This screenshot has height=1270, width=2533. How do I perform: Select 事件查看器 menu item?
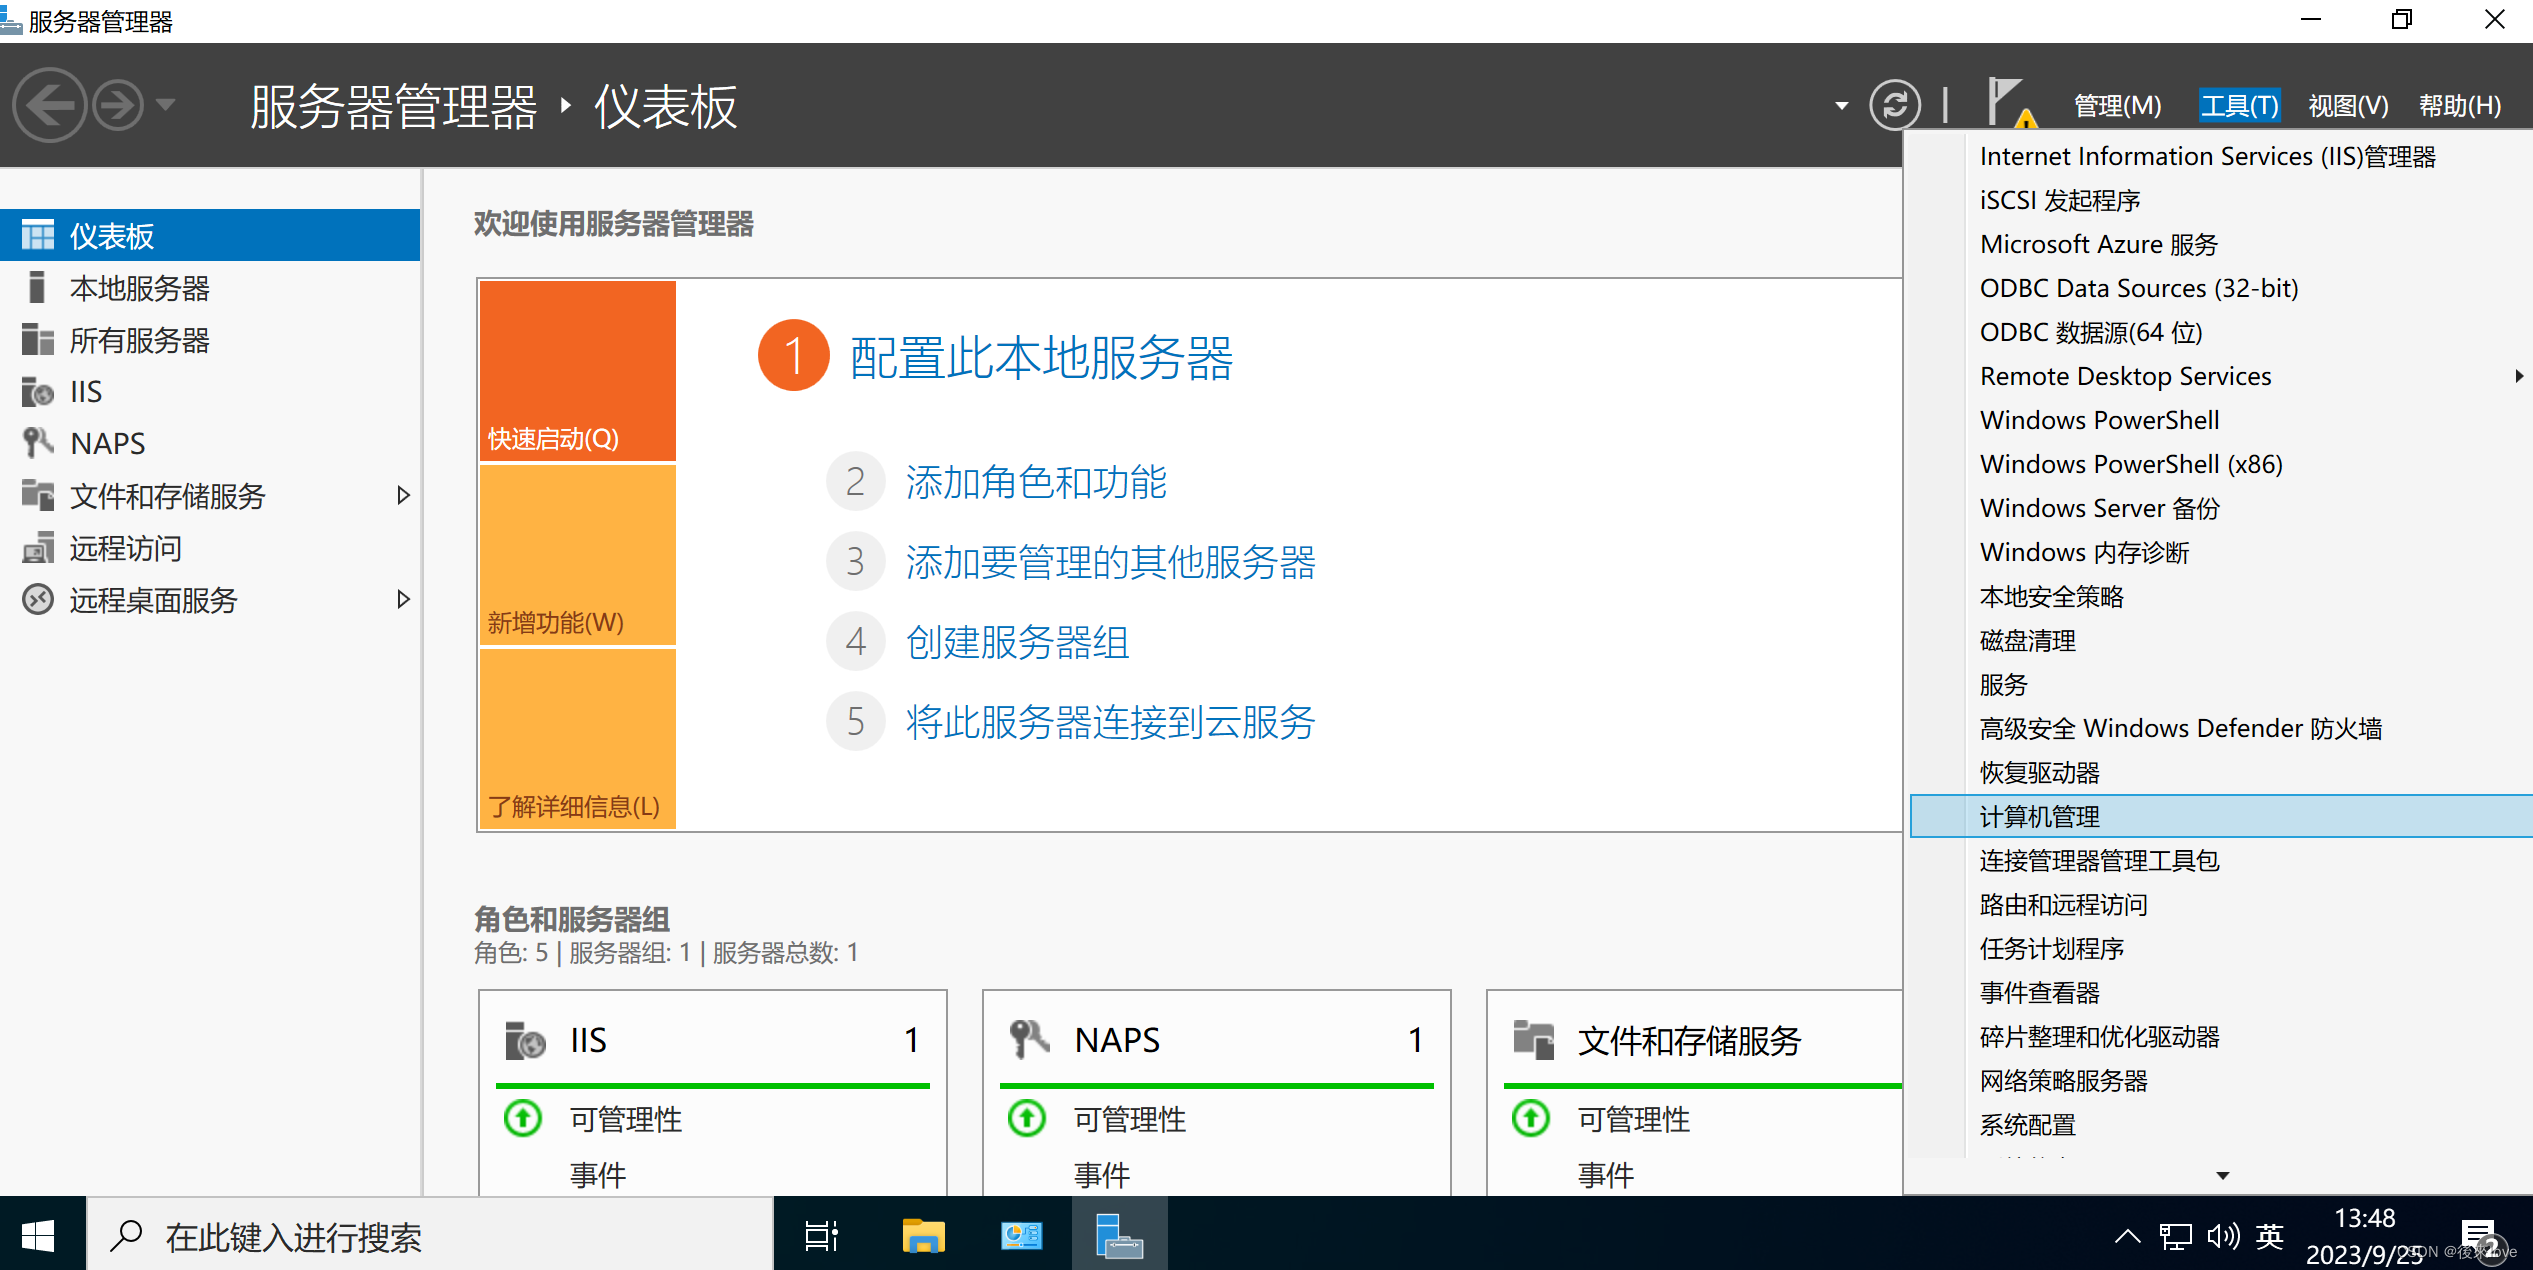tap(2221, 993)
